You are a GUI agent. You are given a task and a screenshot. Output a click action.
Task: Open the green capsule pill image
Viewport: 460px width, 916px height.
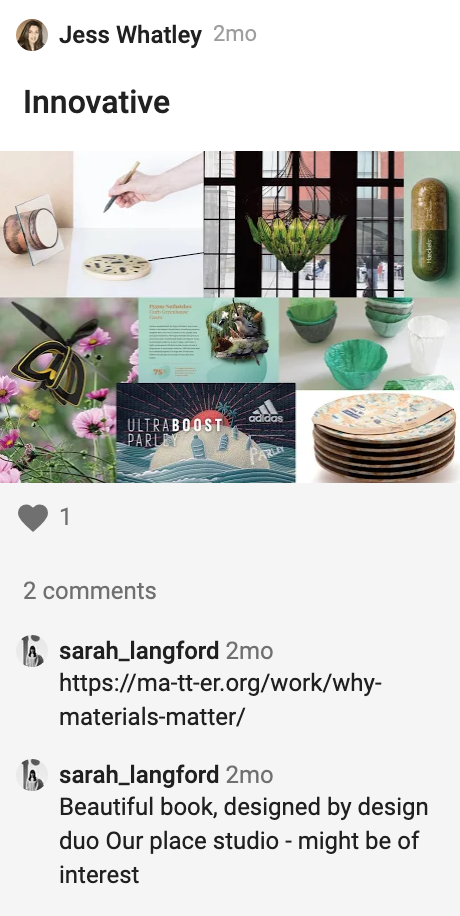tap(432, 224)
